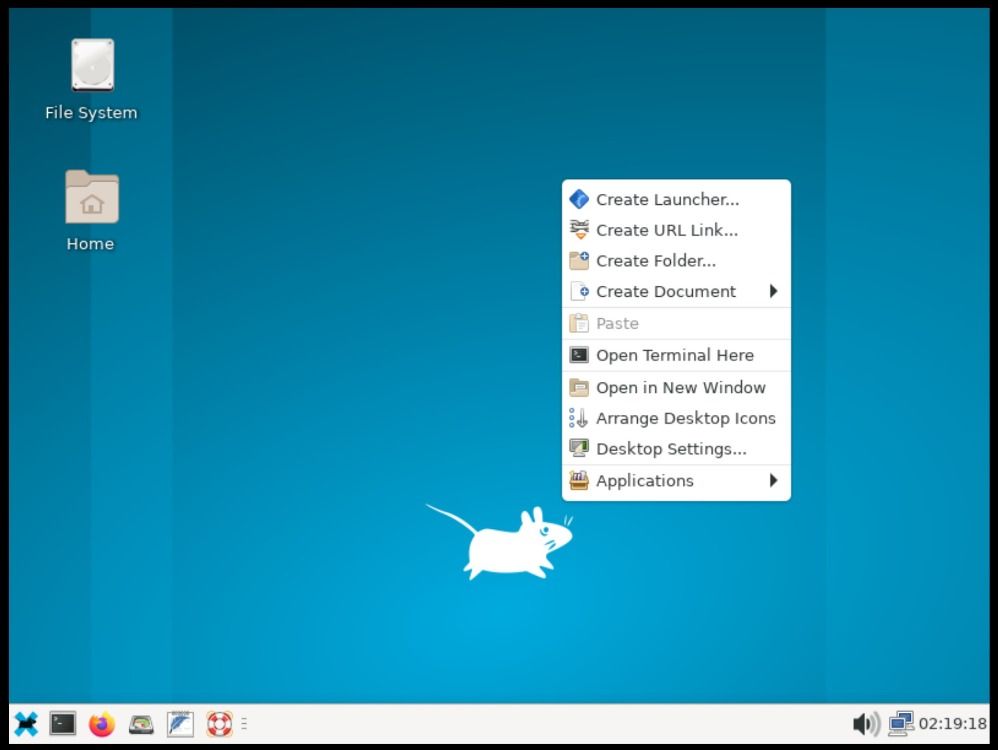Open Help using the life-ring taskbar icon
The height and width of the screenshot is (750, 998).
tap(218, 723)
